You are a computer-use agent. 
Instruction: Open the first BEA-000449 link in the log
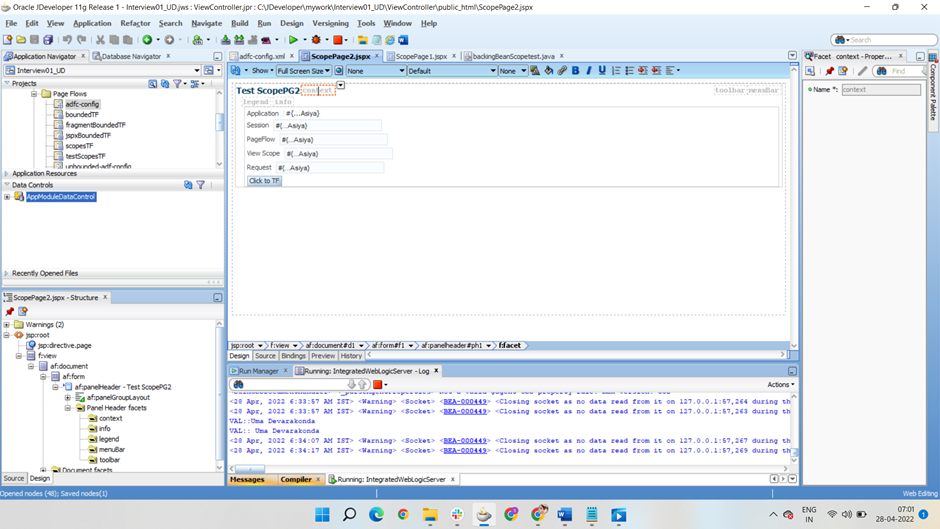[x=465, y=402]
